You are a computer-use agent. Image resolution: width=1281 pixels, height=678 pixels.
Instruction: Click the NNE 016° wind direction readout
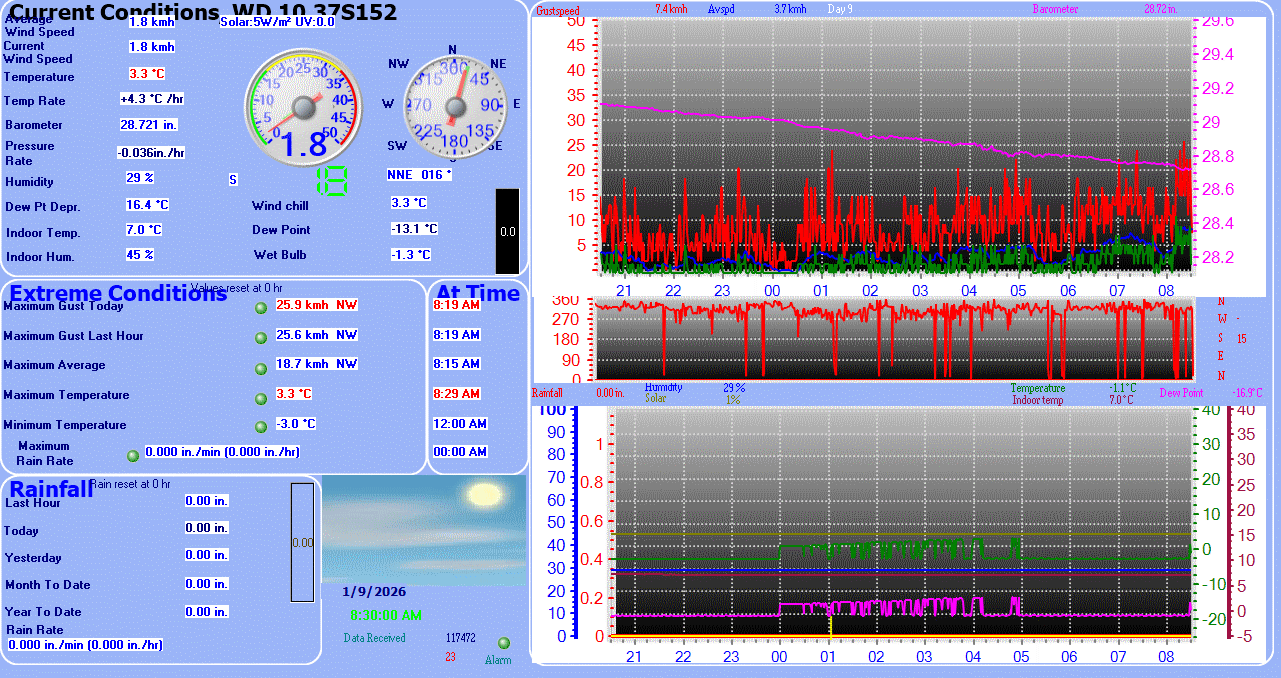coord(420,175)
